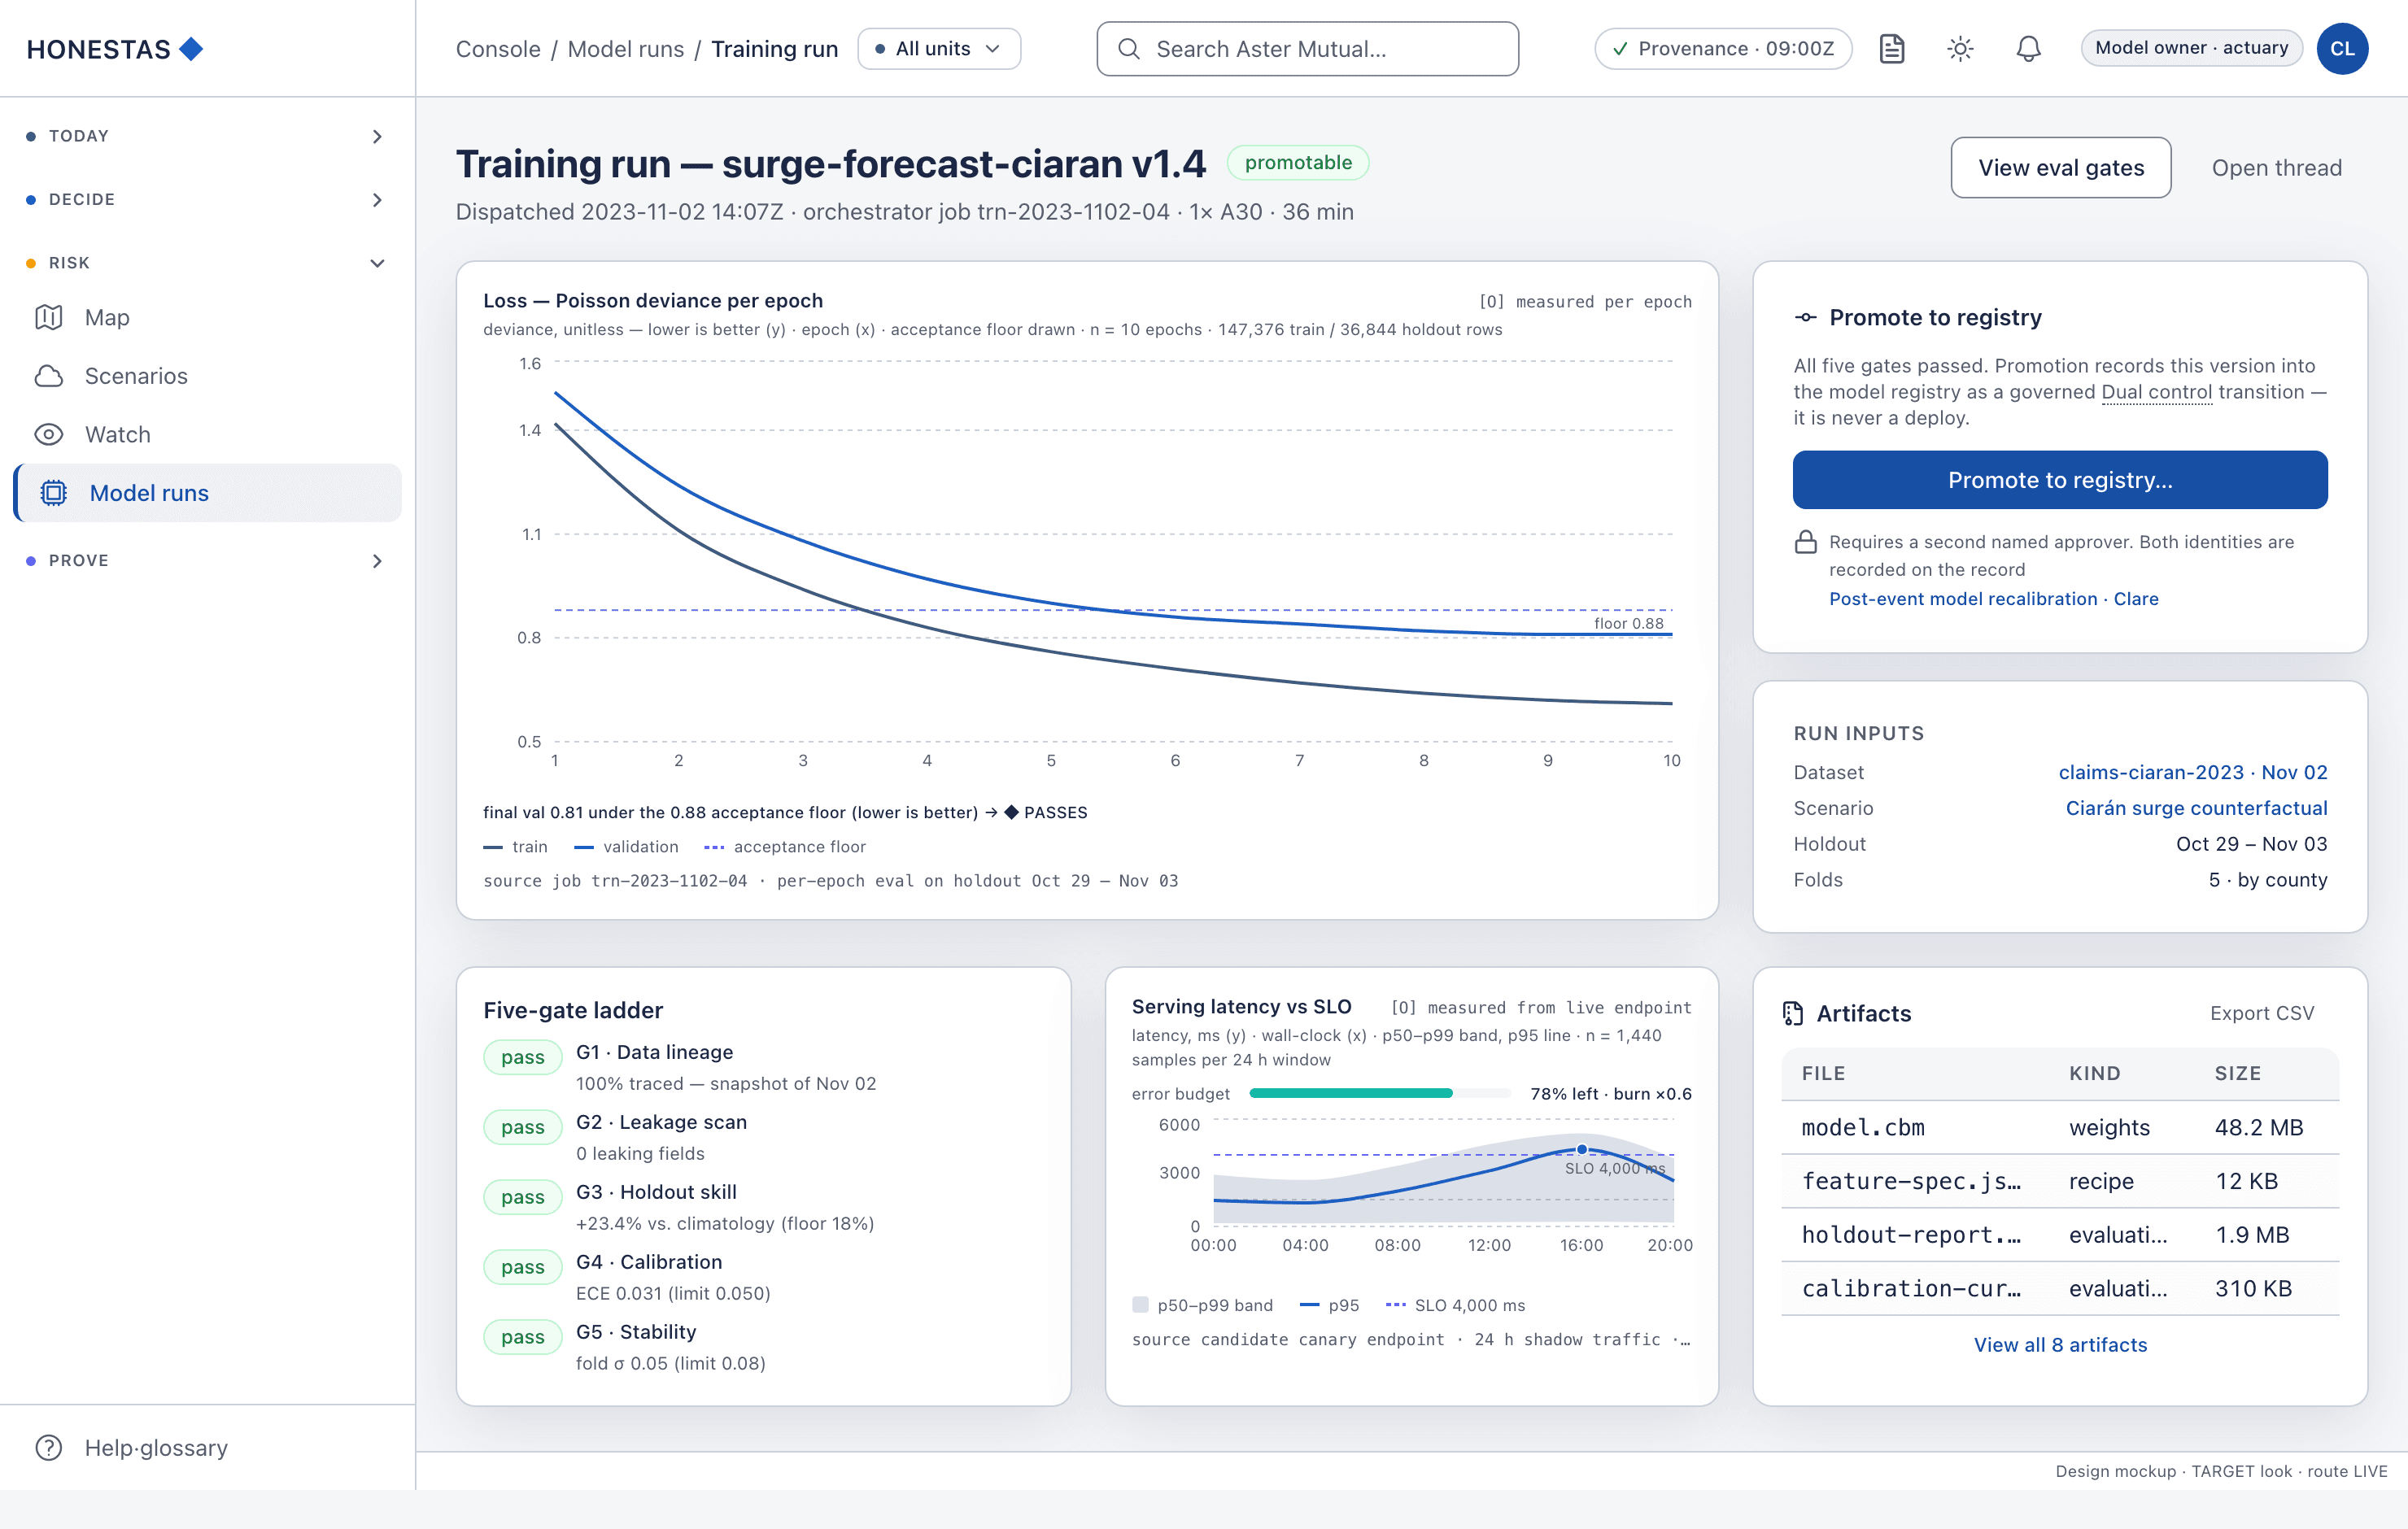The height and width of the screenshot is (1529, 2408).
Task: Open Scenarios in the sidebar
Action: [x=207, y=376]
